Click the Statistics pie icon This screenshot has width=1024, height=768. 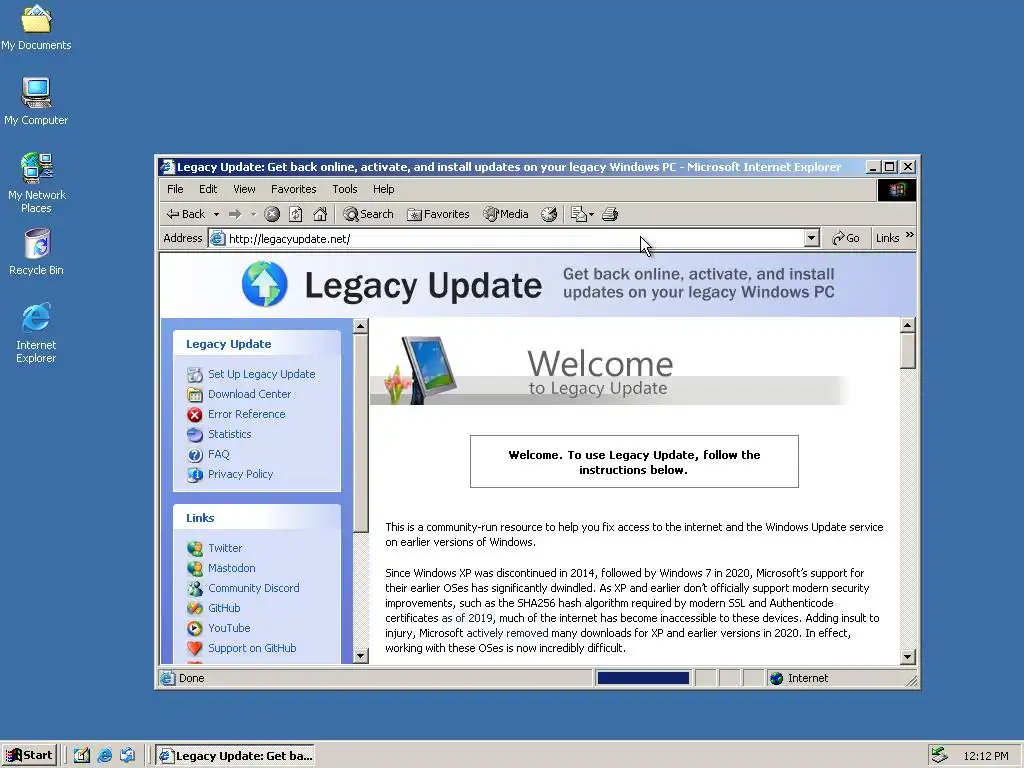195,434
